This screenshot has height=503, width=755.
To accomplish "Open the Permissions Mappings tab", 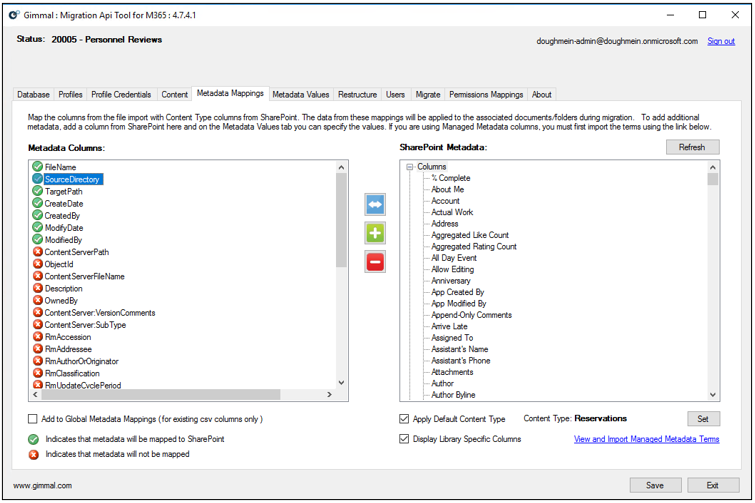I will coord(485,95).
